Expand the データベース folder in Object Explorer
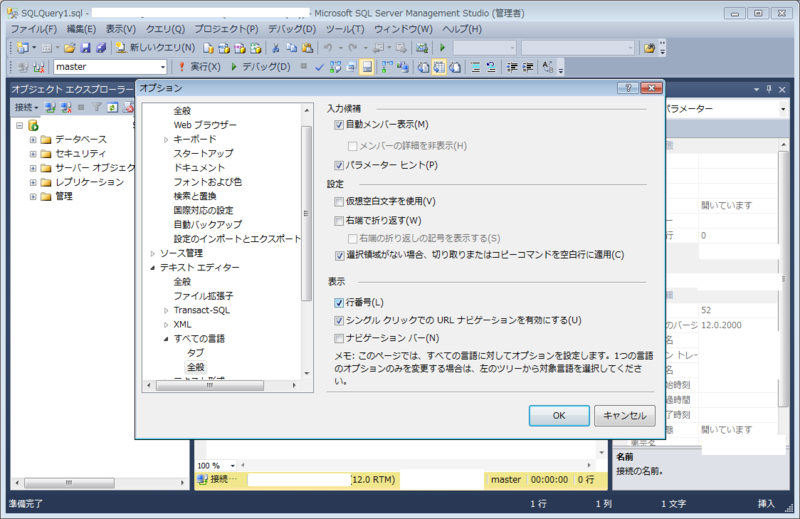 tap(33, 140)
